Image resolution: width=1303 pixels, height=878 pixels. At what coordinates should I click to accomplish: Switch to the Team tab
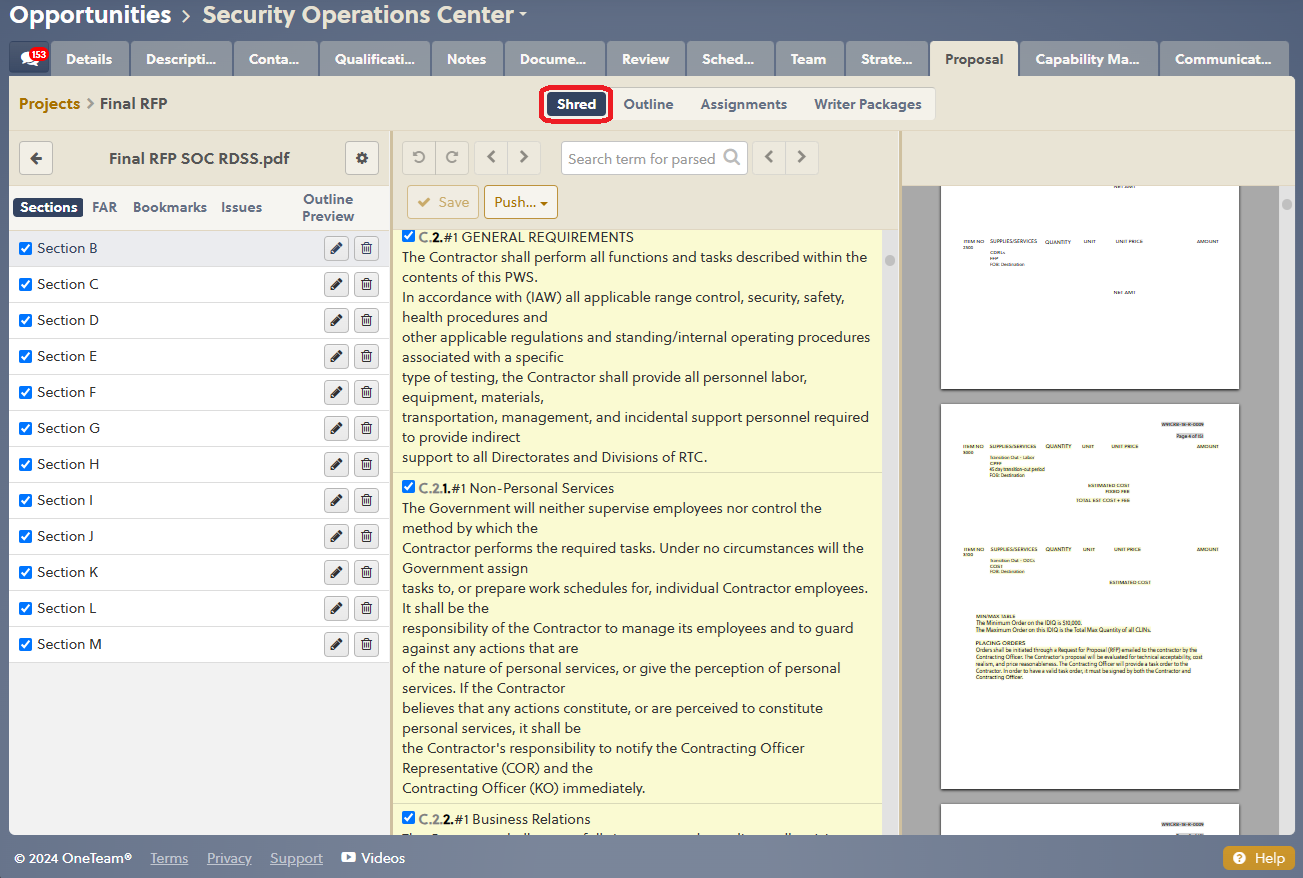coord(808,59)
